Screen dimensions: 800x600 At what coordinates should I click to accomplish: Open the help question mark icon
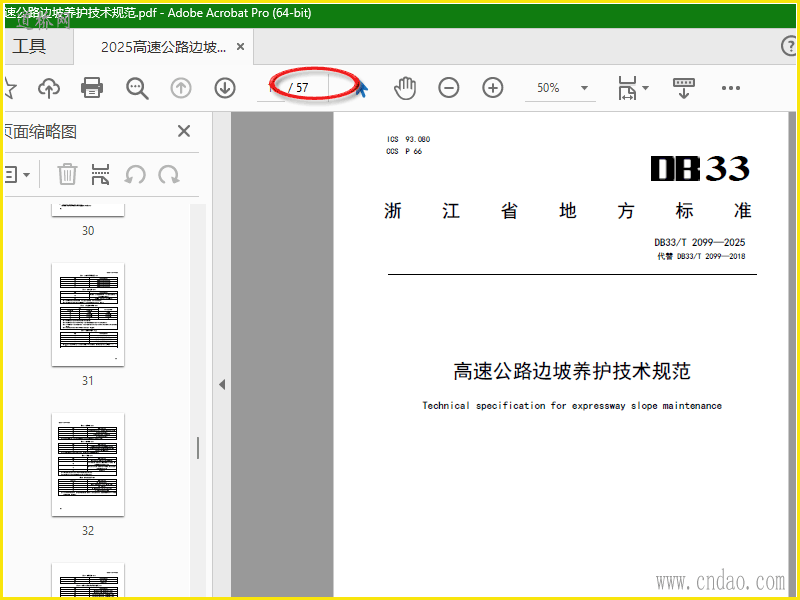[789, 46]
